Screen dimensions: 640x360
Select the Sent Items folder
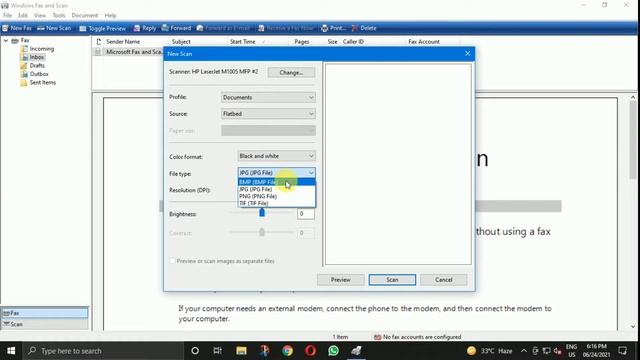(42, 82)
